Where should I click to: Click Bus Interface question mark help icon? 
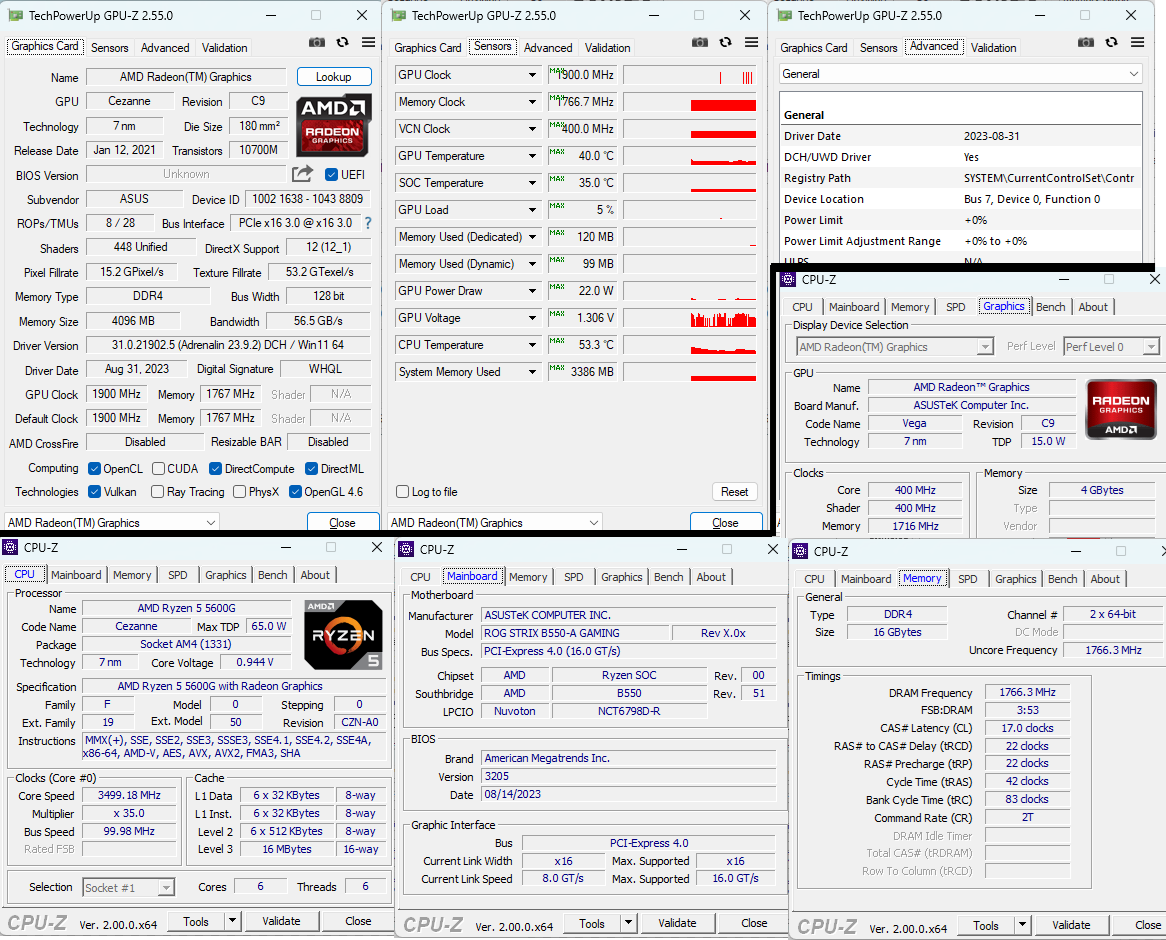367,223
